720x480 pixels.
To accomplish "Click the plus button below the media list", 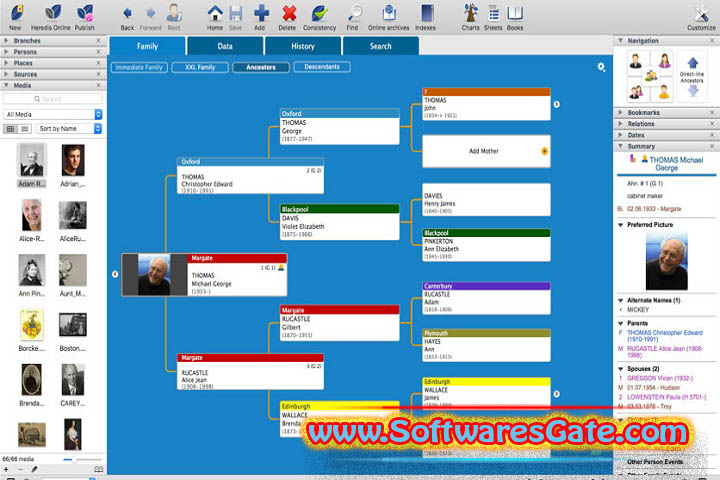I will tap(6, 469).
